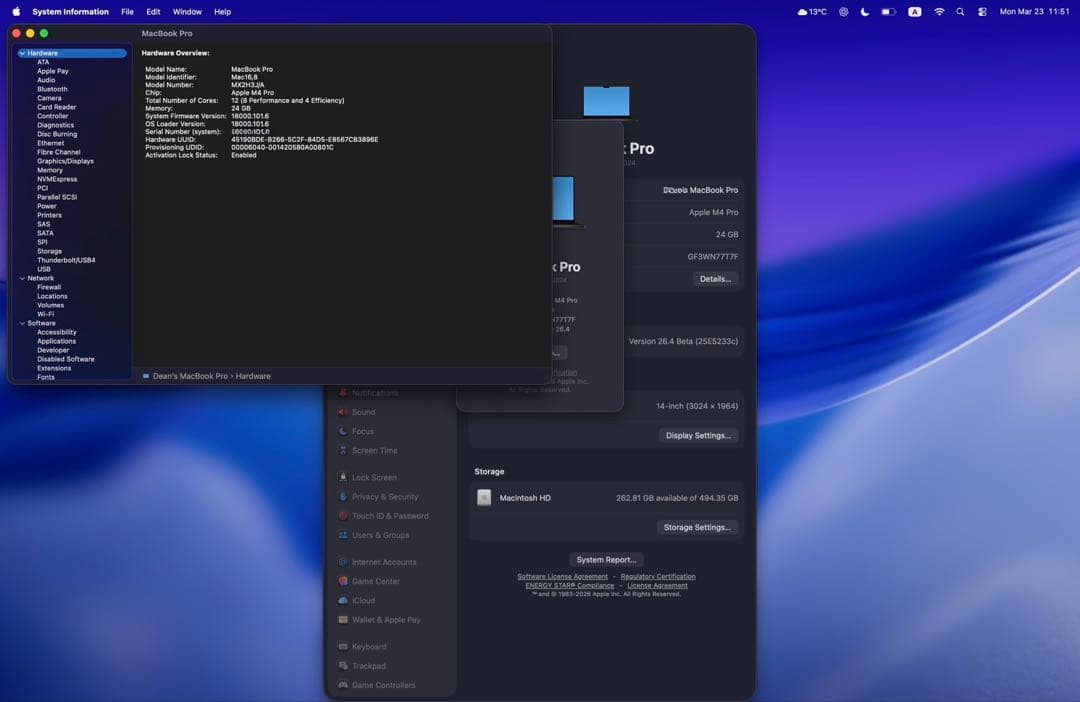The height and width of the screenshot is (702, 1080).
Task: Click the Hardware UUID value
Action: click(x=304, y=139)
